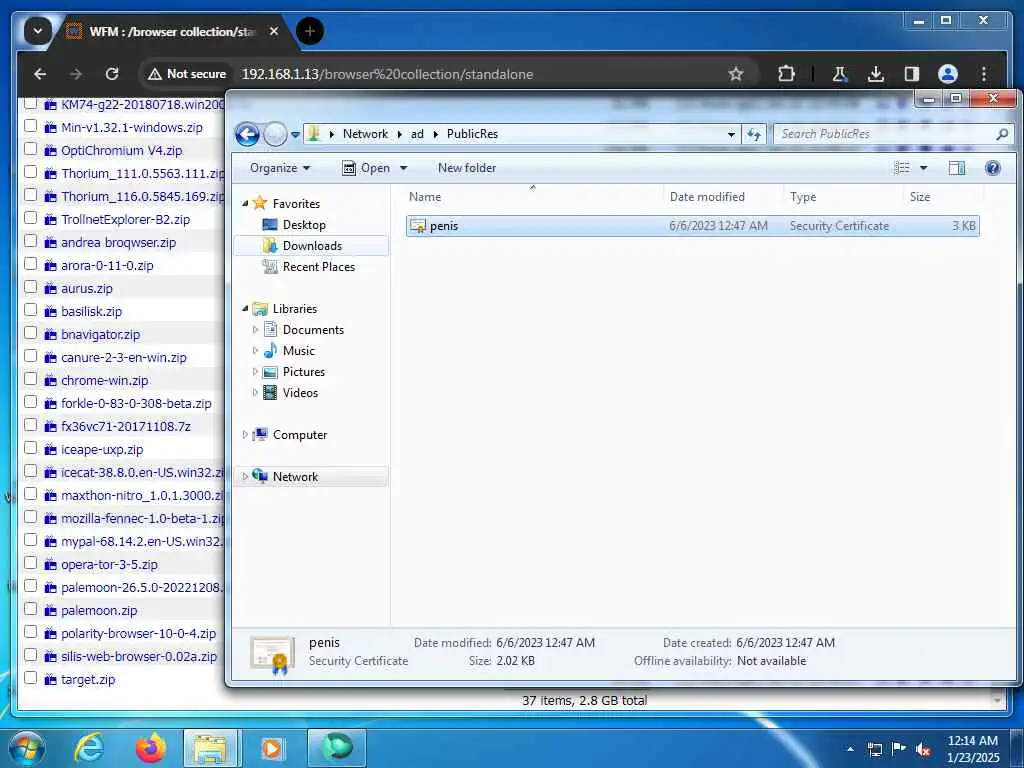Change the Explorer view icon
This screenshot has width=1024, height=768.
[x=901, y=168]
